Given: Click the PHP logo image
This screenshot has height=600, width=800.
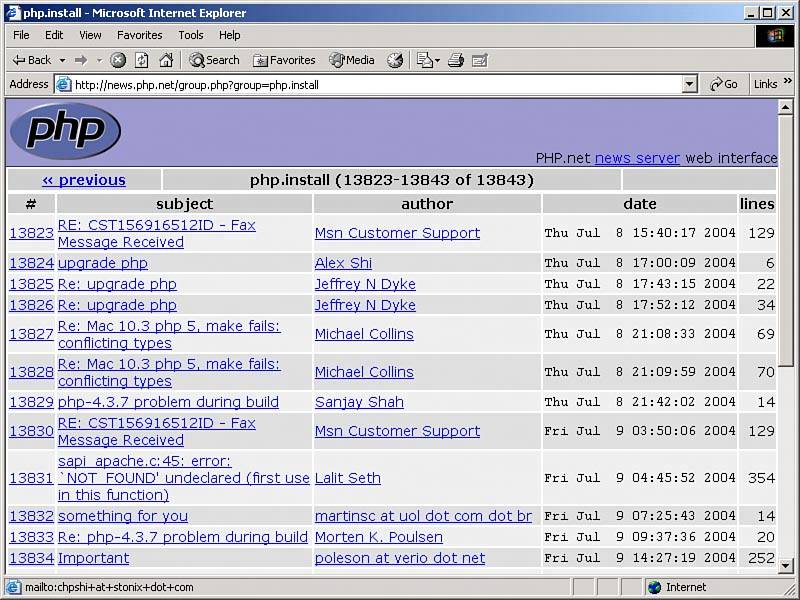Looking at the screenshot, I should [65, 131].
